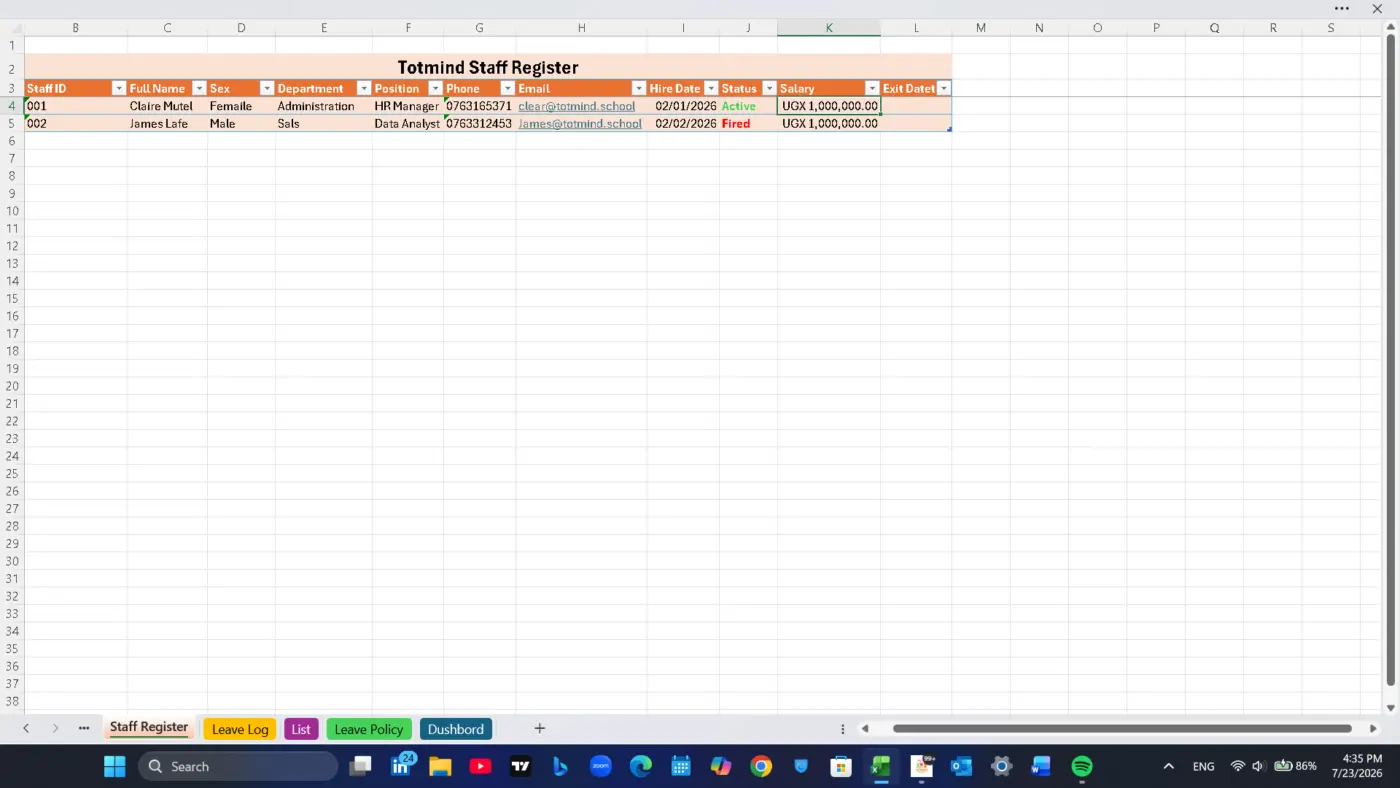Image resolution: width=1400 pixels, height=788 pixels.
Task: Open the Full Name filter dropdown
Action: coord(199,88)
